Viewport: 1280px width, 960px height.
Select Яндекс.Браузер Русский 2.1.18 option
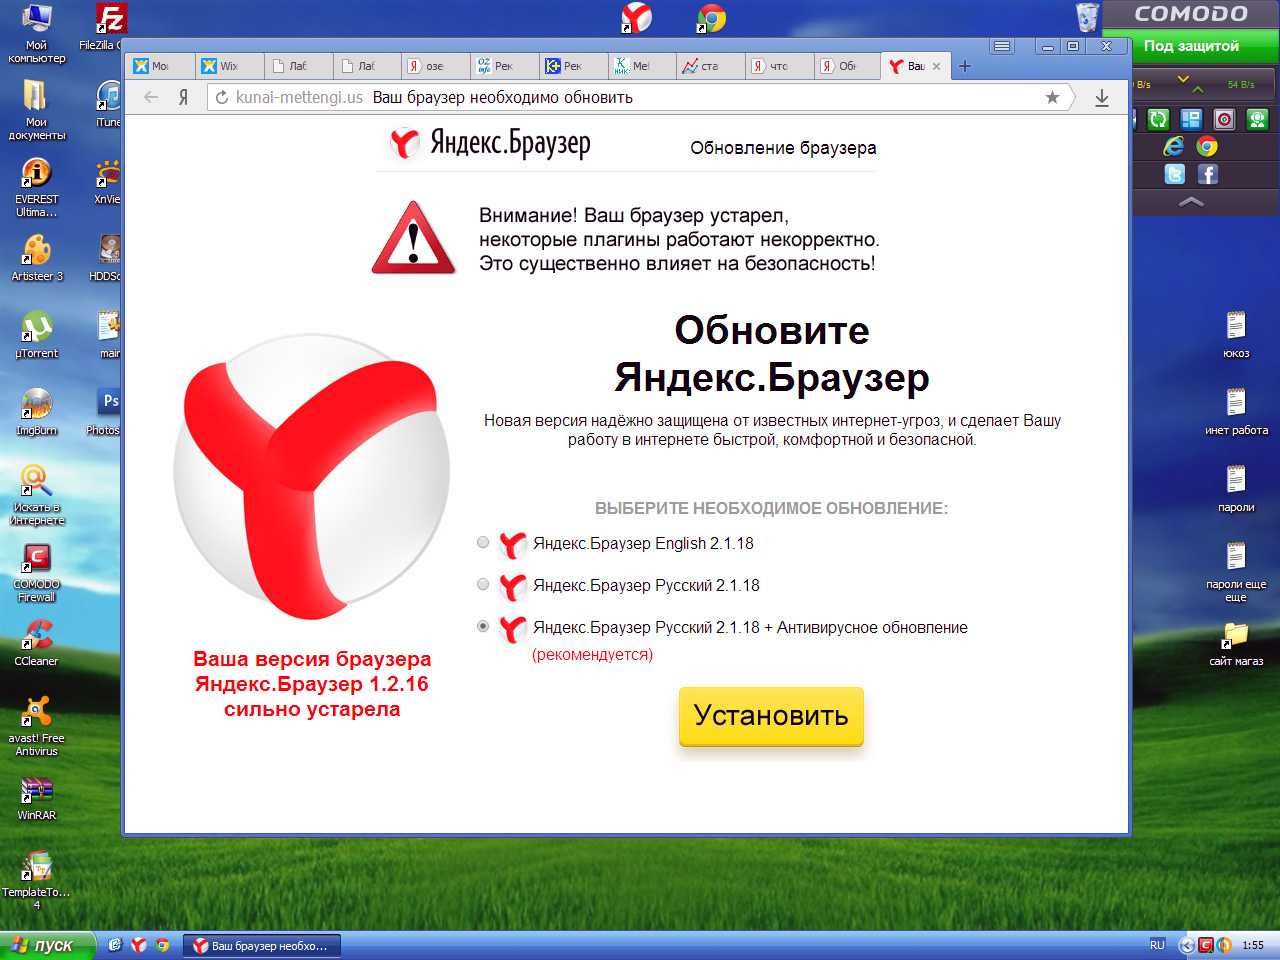pos(483,585)
